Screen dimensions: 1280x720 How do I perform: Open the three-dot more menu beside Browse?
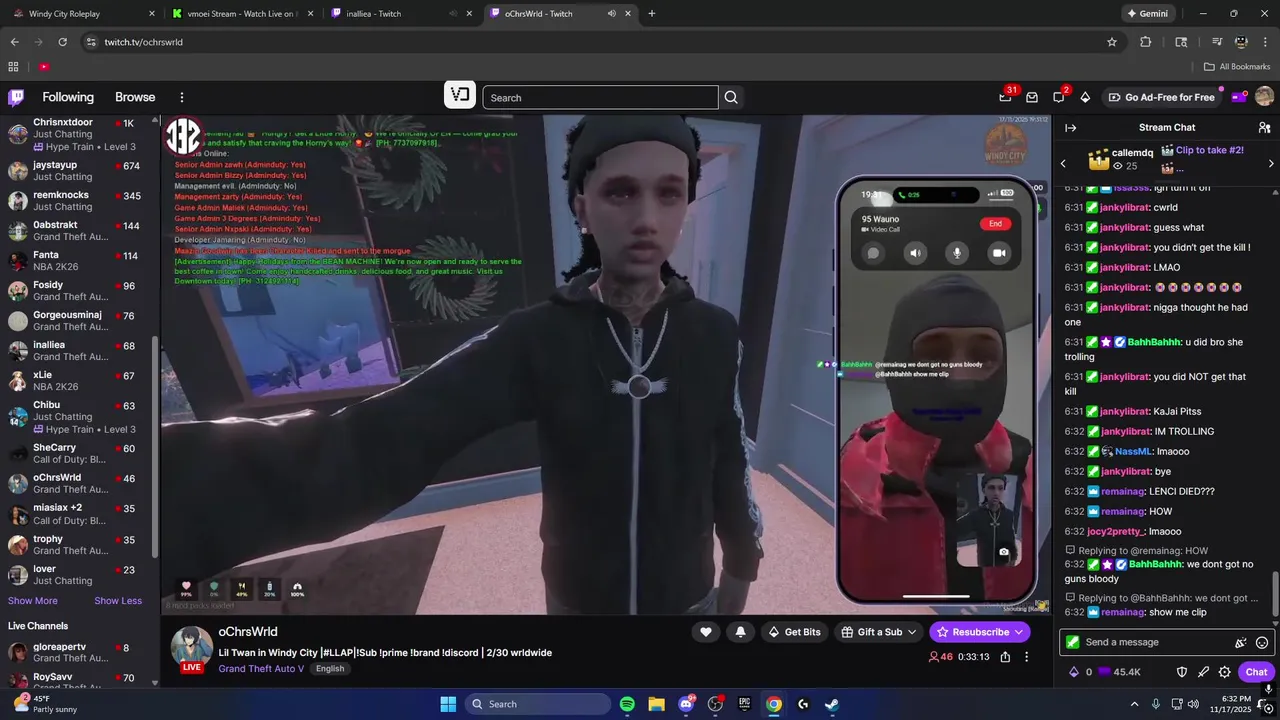(182, 97)
